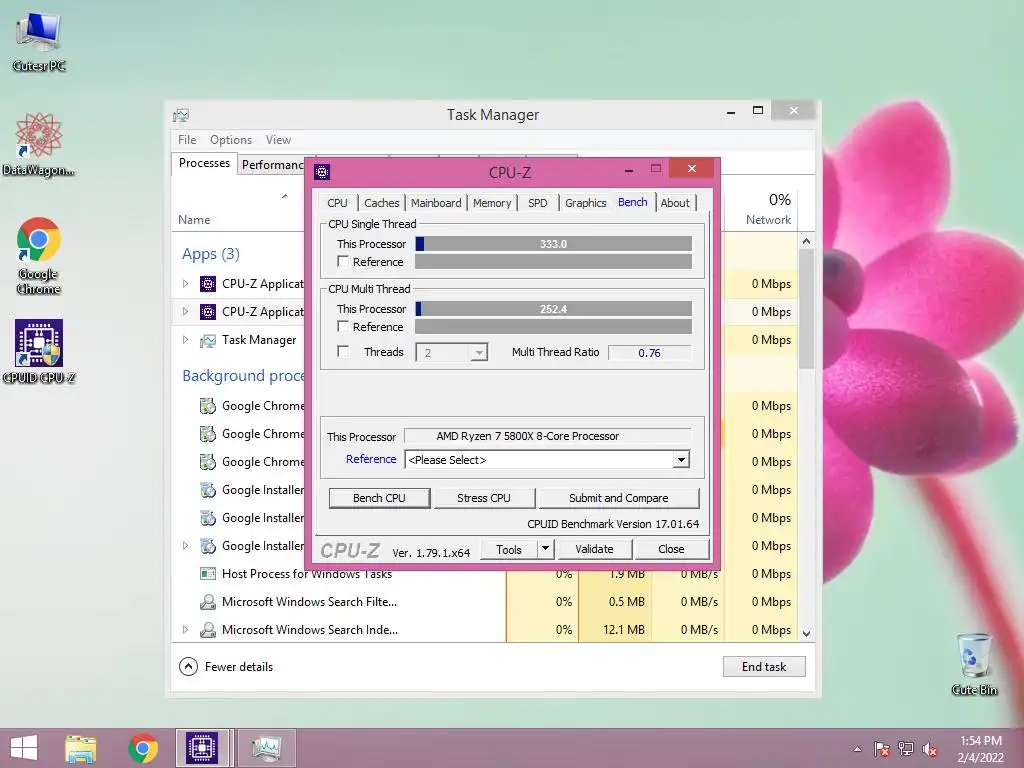
Task: Enable the Threads checkbox
Action: click(x=343, y=351)
